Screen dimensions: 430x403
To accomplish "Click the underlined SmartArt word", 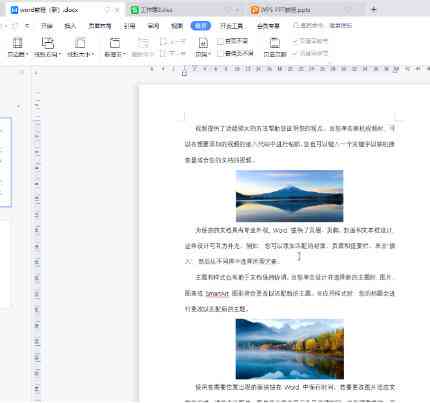I will coord(217,293).
